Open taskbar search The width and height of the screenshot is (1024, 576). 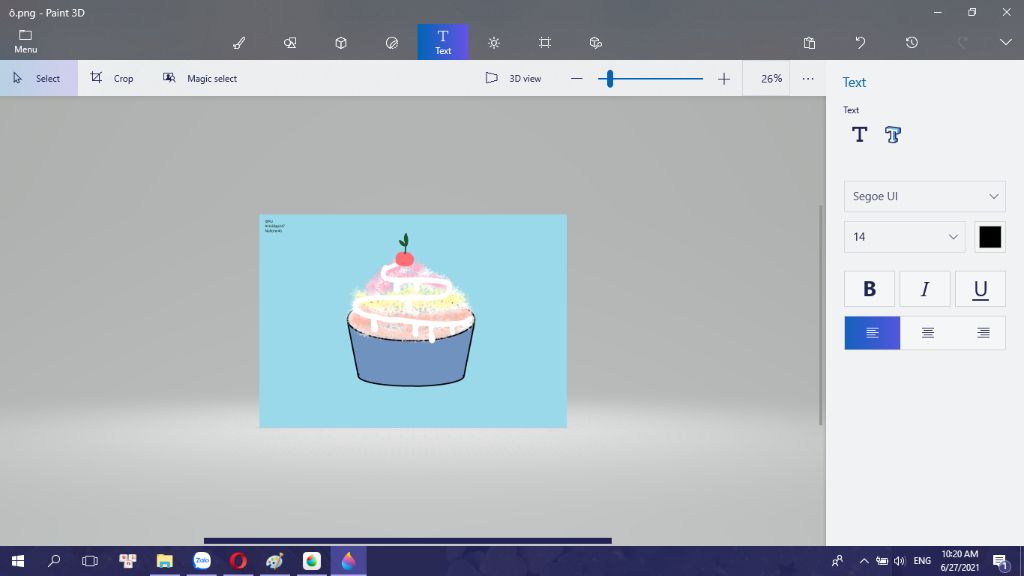coord(54,561)
